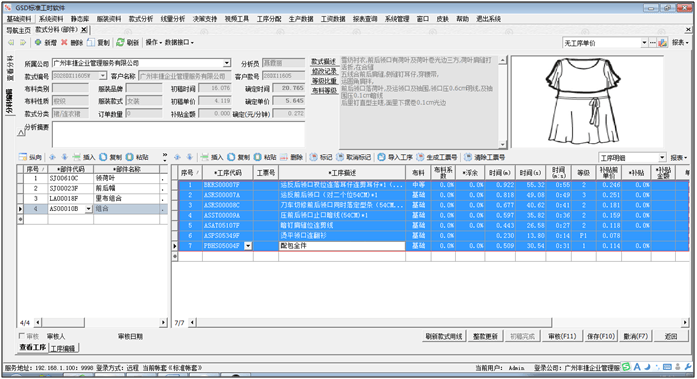This screenshot has width=697, height=379.
Task: Select part row SJ00610C 领荷叶
Action: pyautogui.click(x=92, y=178)
